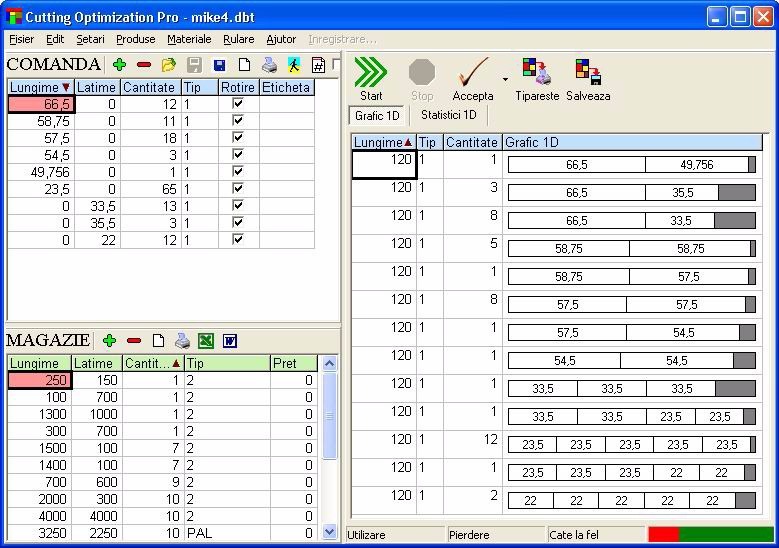
Task: Open the Setari menu
Action: 90,39
